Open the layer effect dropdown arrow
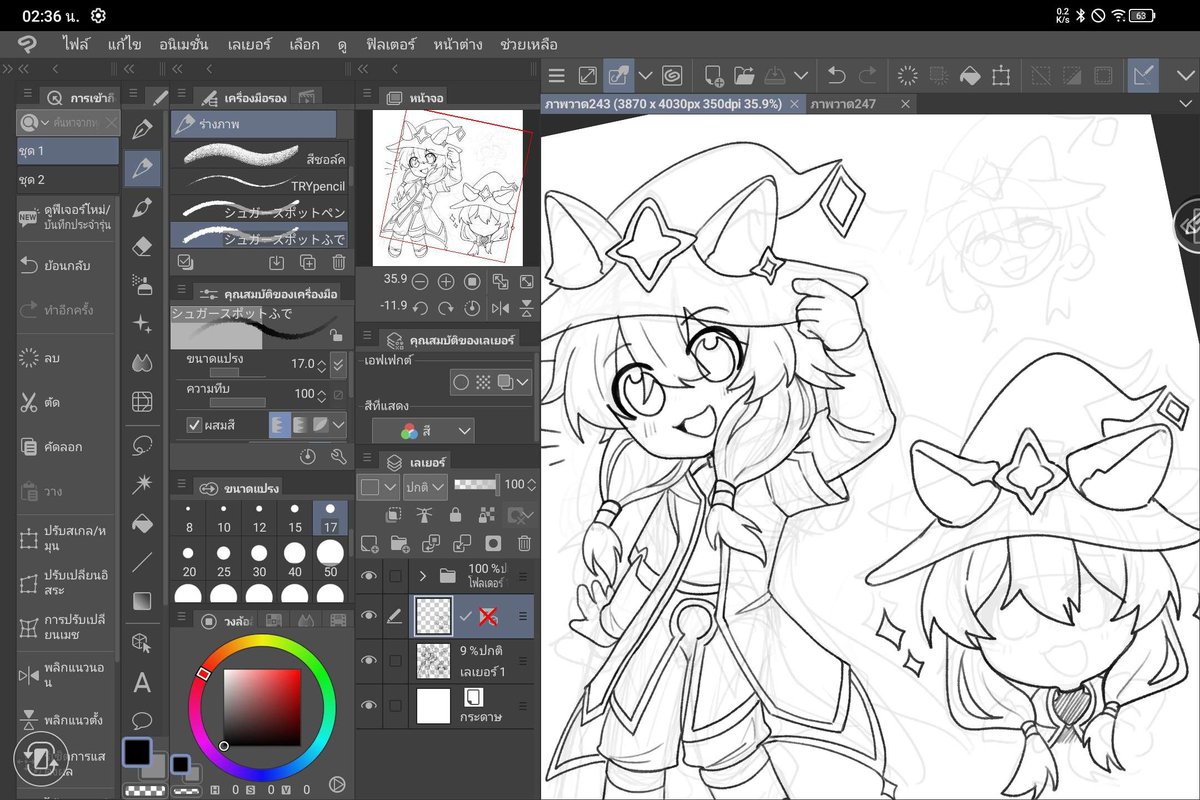Viewport: 1200px width, 800px height. tap(523, 381)
